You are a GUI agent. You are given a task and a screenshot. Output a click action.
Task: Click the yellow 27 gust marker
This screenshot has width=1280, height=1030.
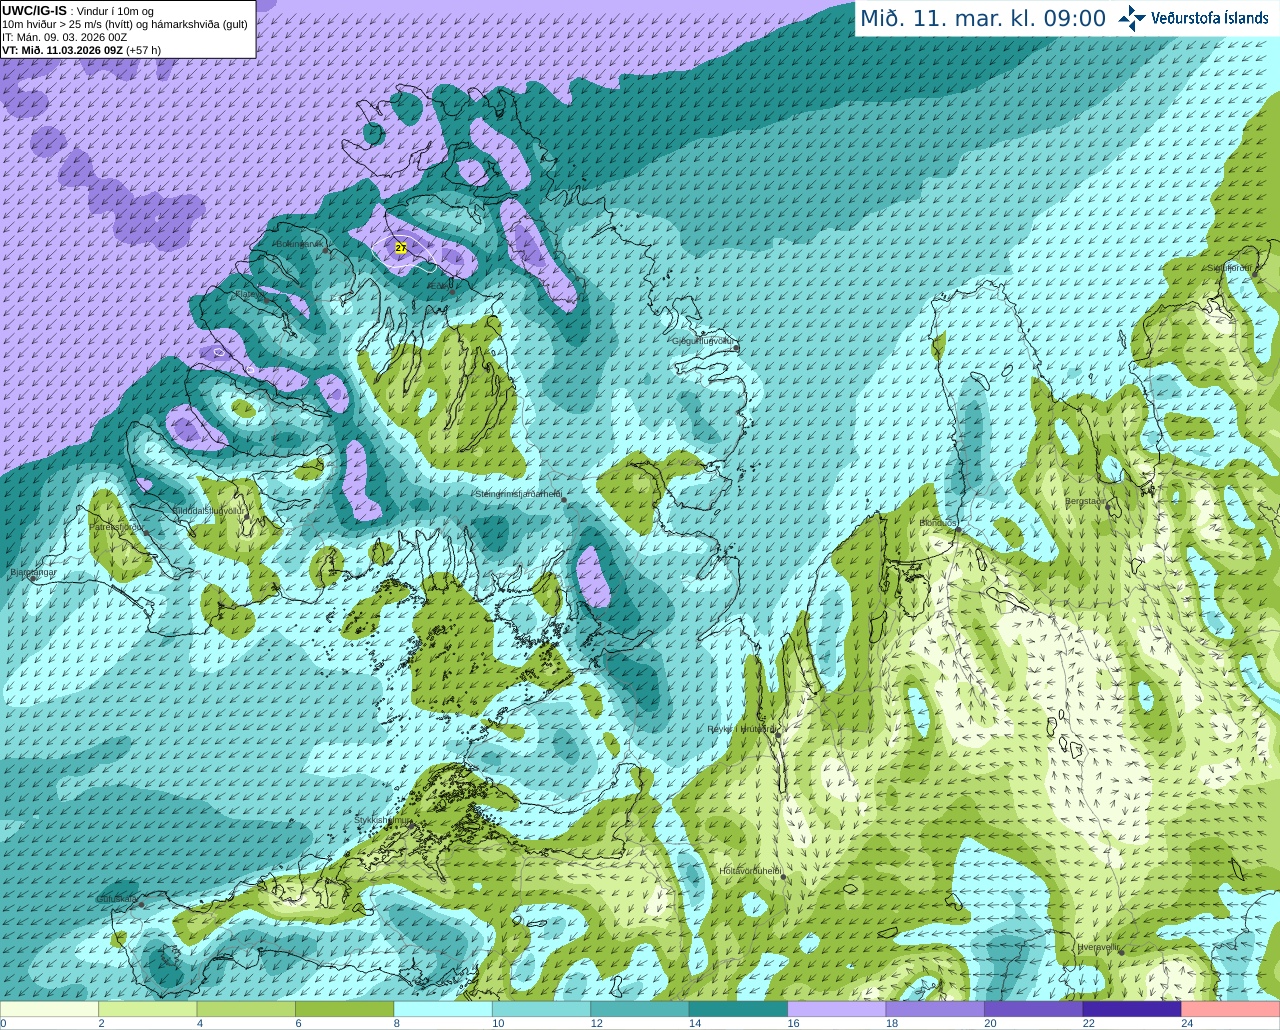click(401, 247)
